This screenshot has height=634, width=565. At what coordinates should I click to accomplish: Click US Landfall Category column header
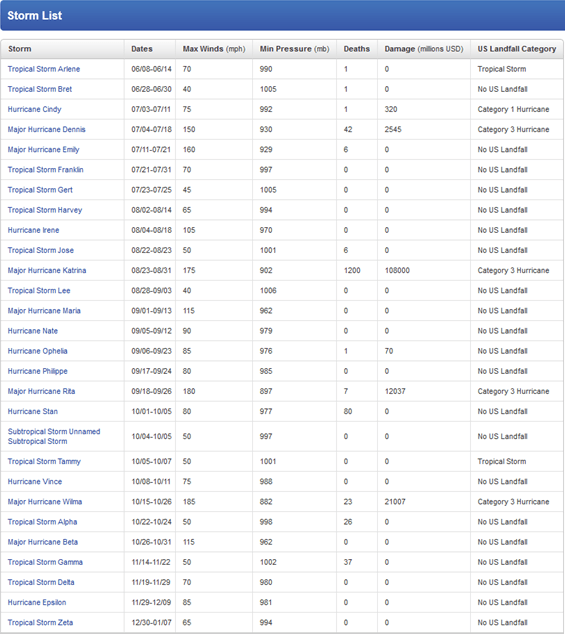(x=517, y=49)
